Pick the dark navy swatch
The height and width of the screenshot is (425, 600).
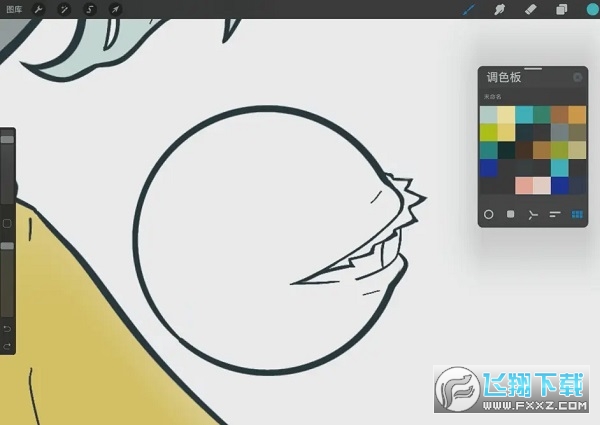[577, 186]
